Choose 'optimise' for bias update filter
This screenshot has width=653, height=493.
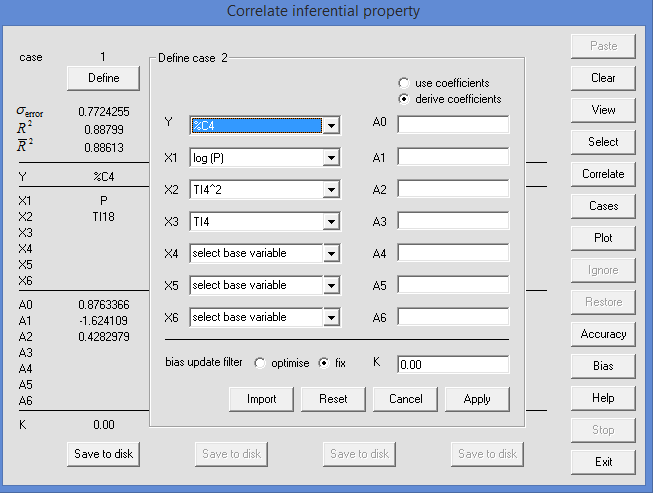[x=260, y=363]
